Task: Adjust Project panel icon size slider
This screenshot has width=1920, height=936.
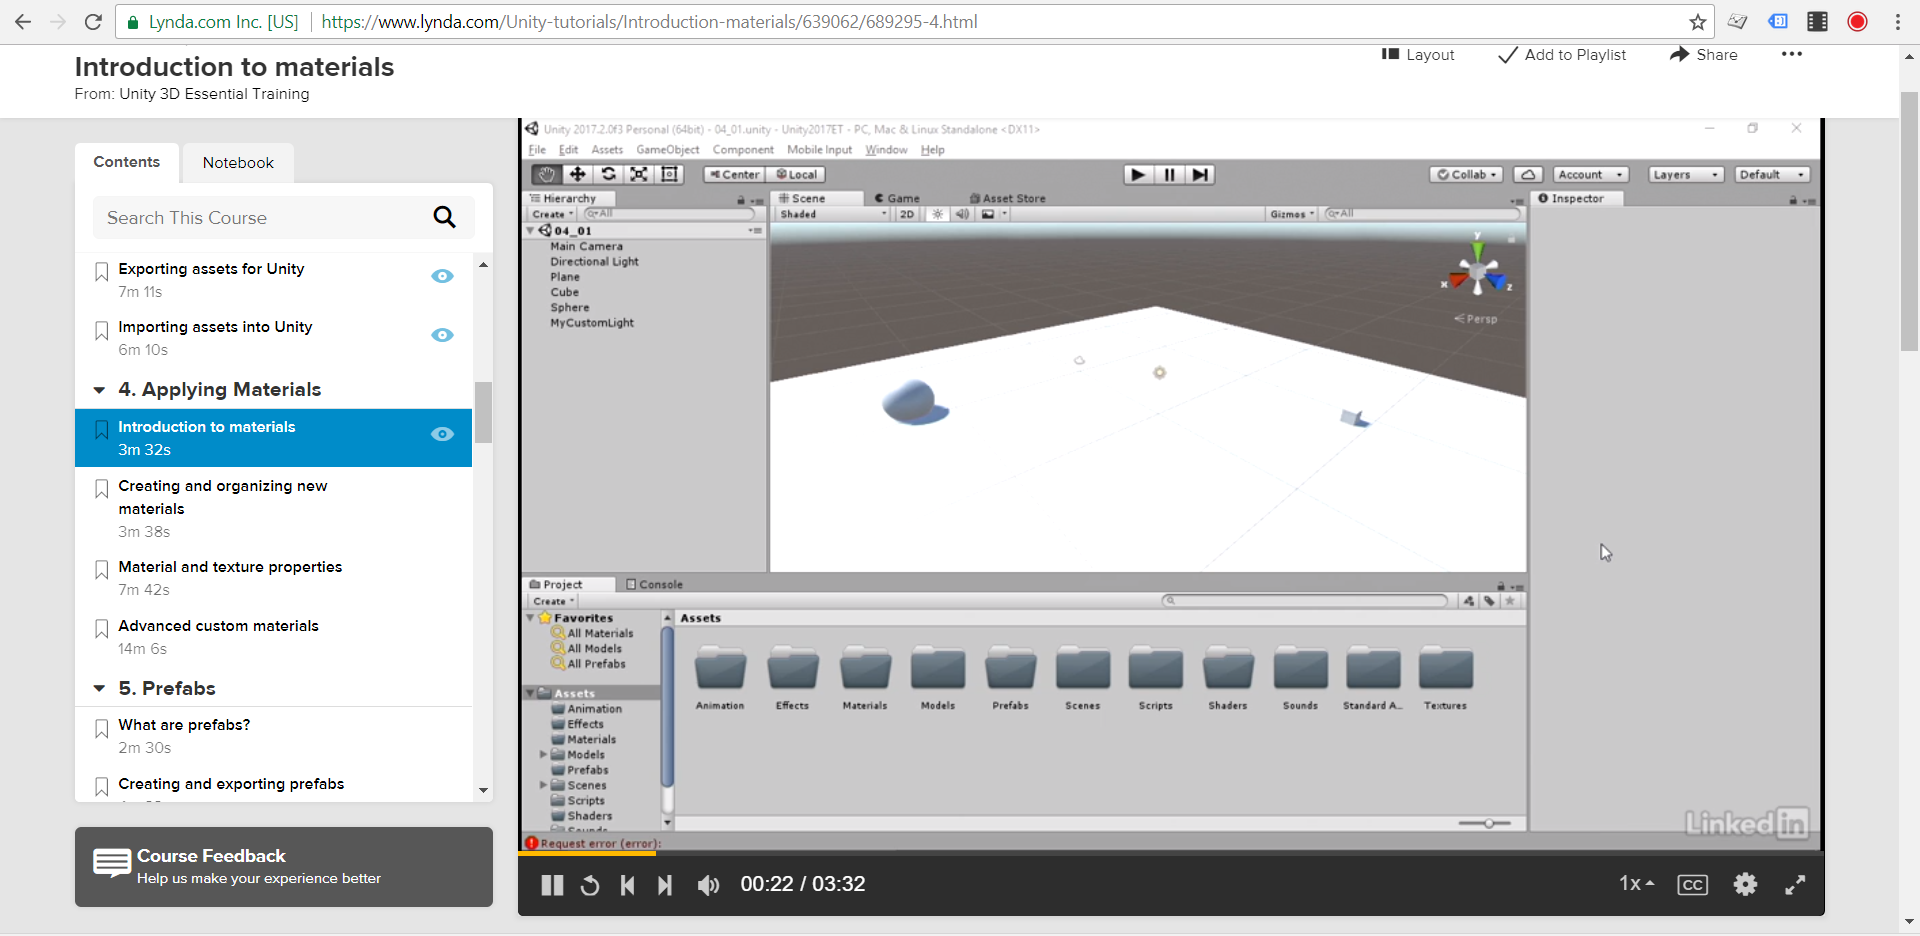Action: click(x=1489, y=823)
